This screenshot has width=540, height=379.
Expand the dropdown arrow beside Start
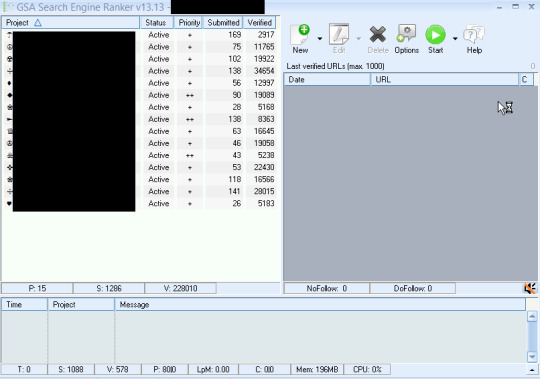coord(455,39)
